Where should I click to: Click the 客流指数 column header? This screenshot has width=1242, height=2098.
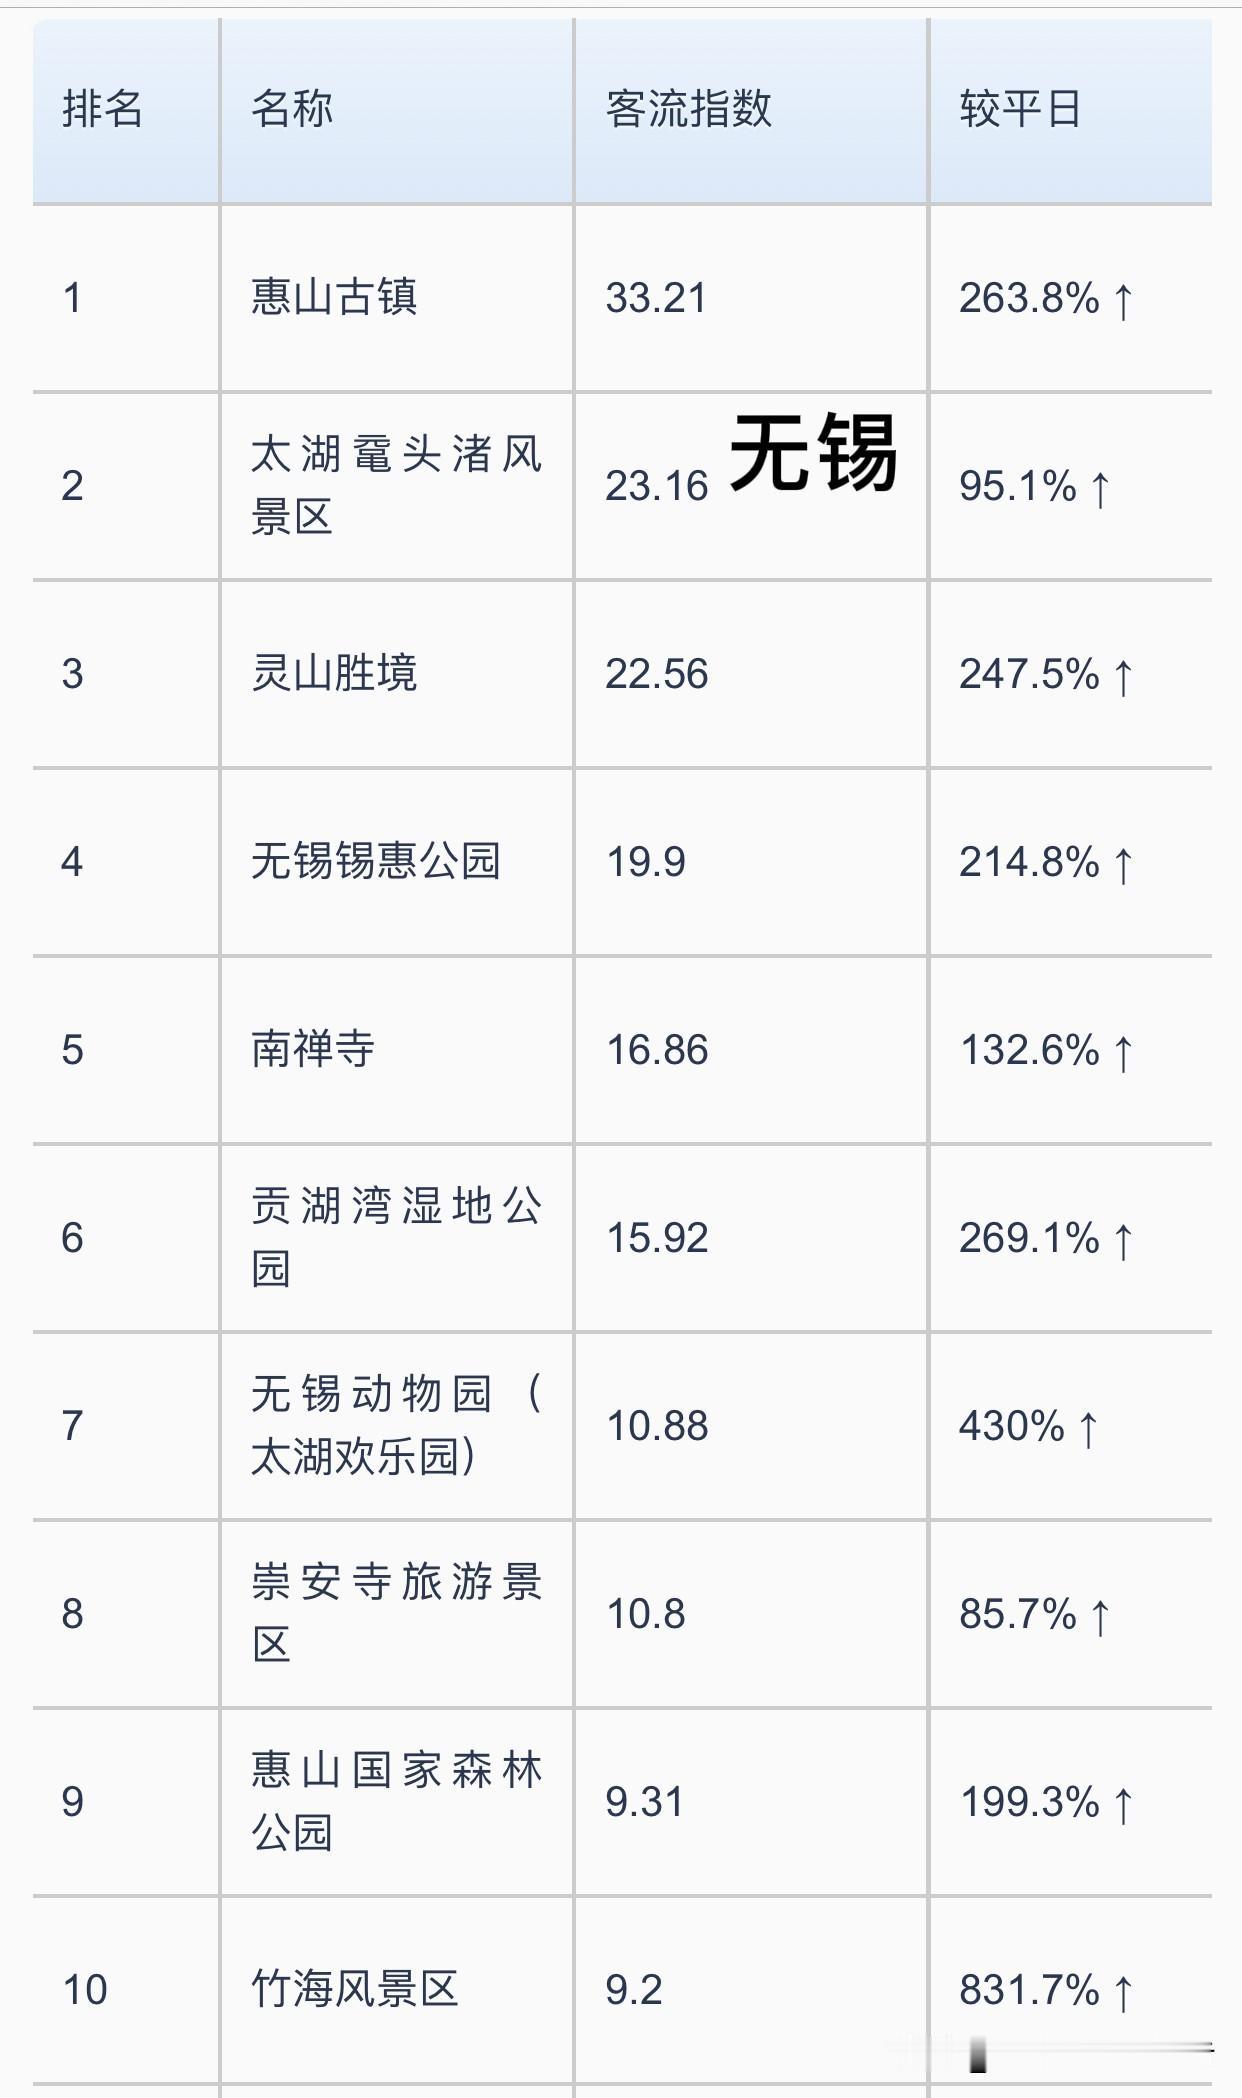coord(689,109)
